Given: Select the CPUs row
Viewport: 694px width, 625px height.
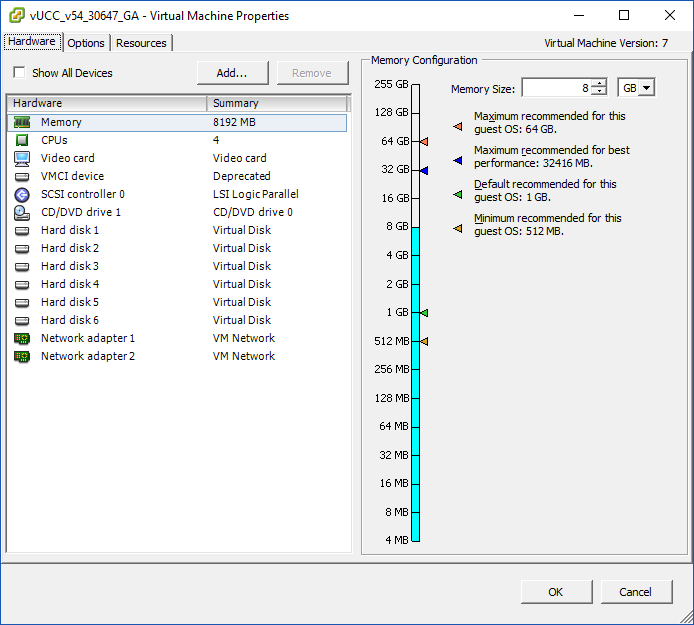Looking at the screenshot, I should [x=177, y=140].
